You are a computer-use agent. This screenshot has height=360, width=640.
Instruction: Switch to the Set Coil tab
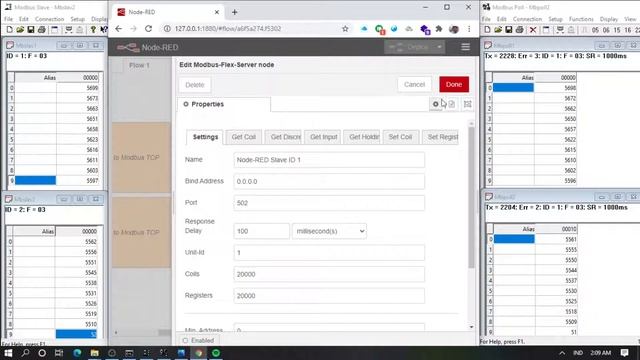pos(400,137)
